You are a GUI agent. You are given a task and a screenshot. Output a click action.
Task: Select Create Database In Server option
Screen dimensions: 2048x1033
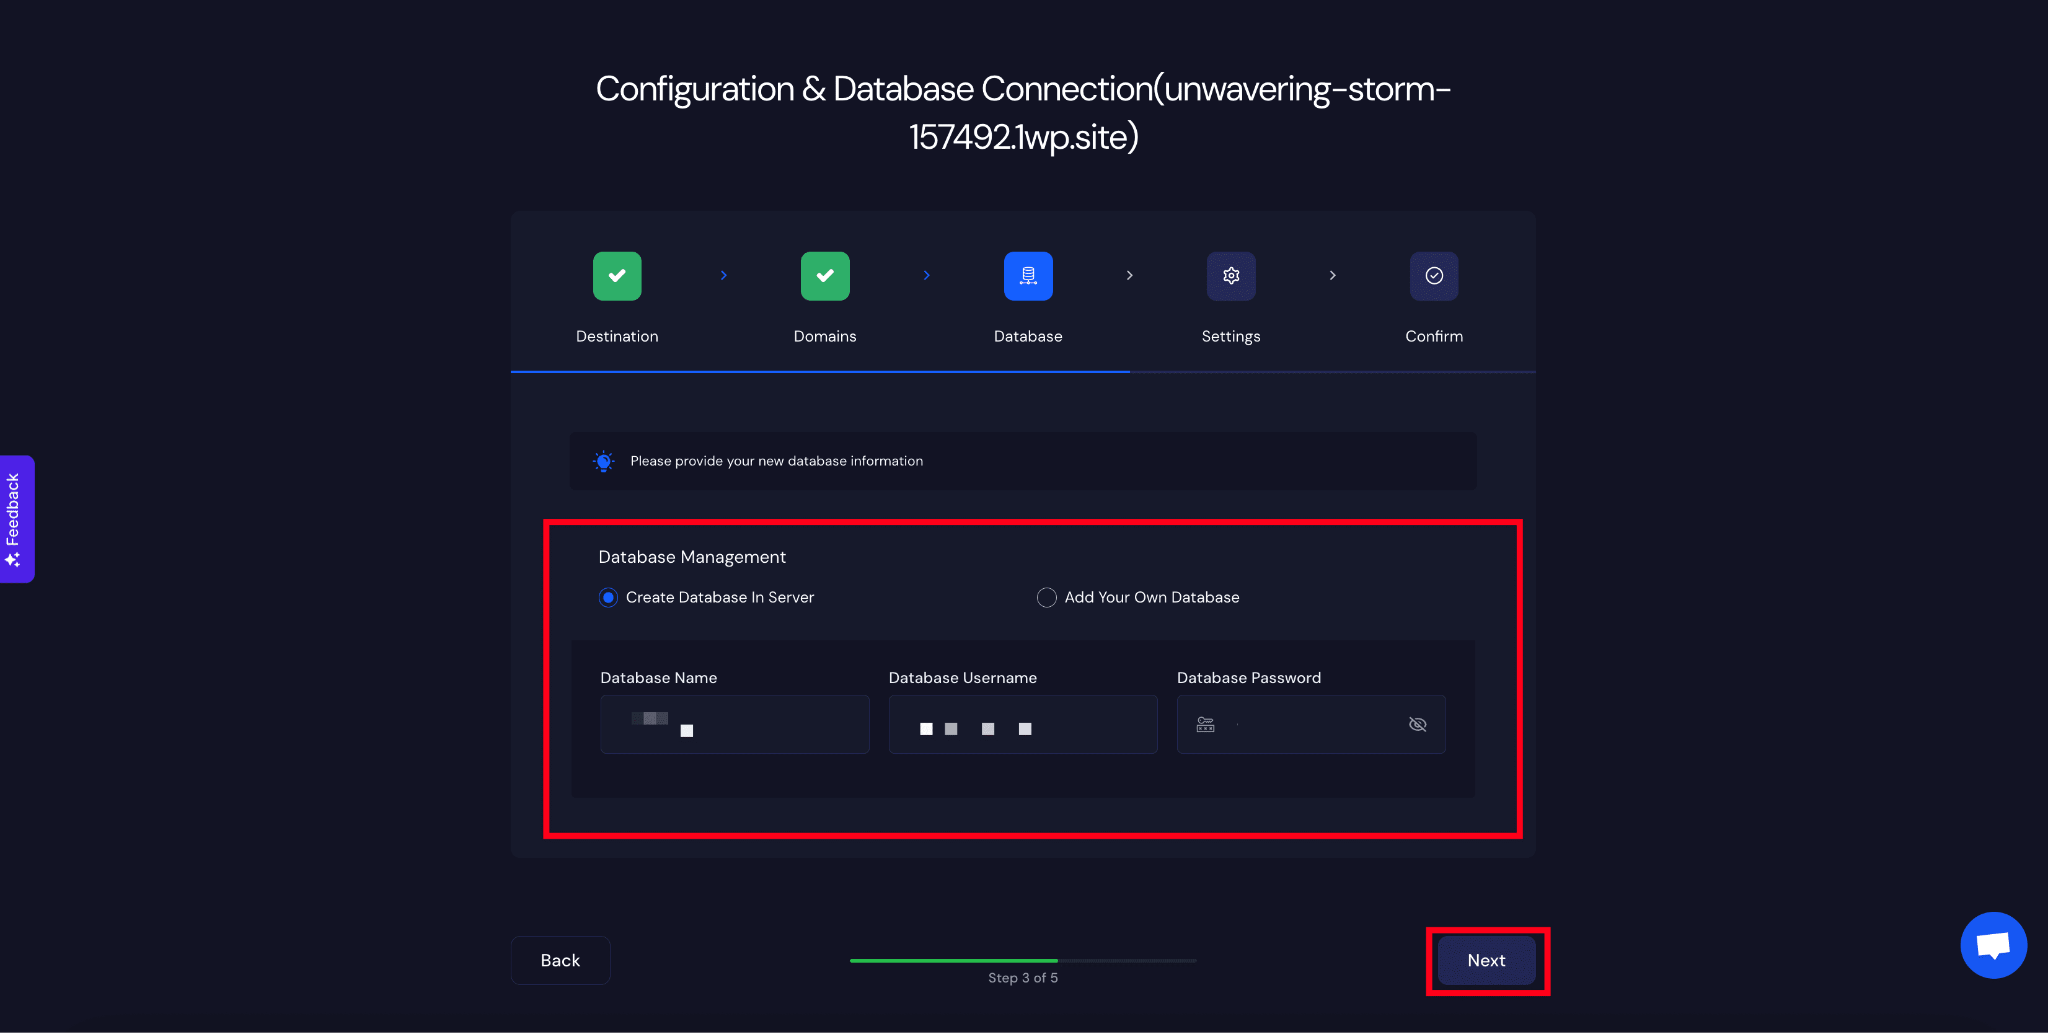coord(608,598)
